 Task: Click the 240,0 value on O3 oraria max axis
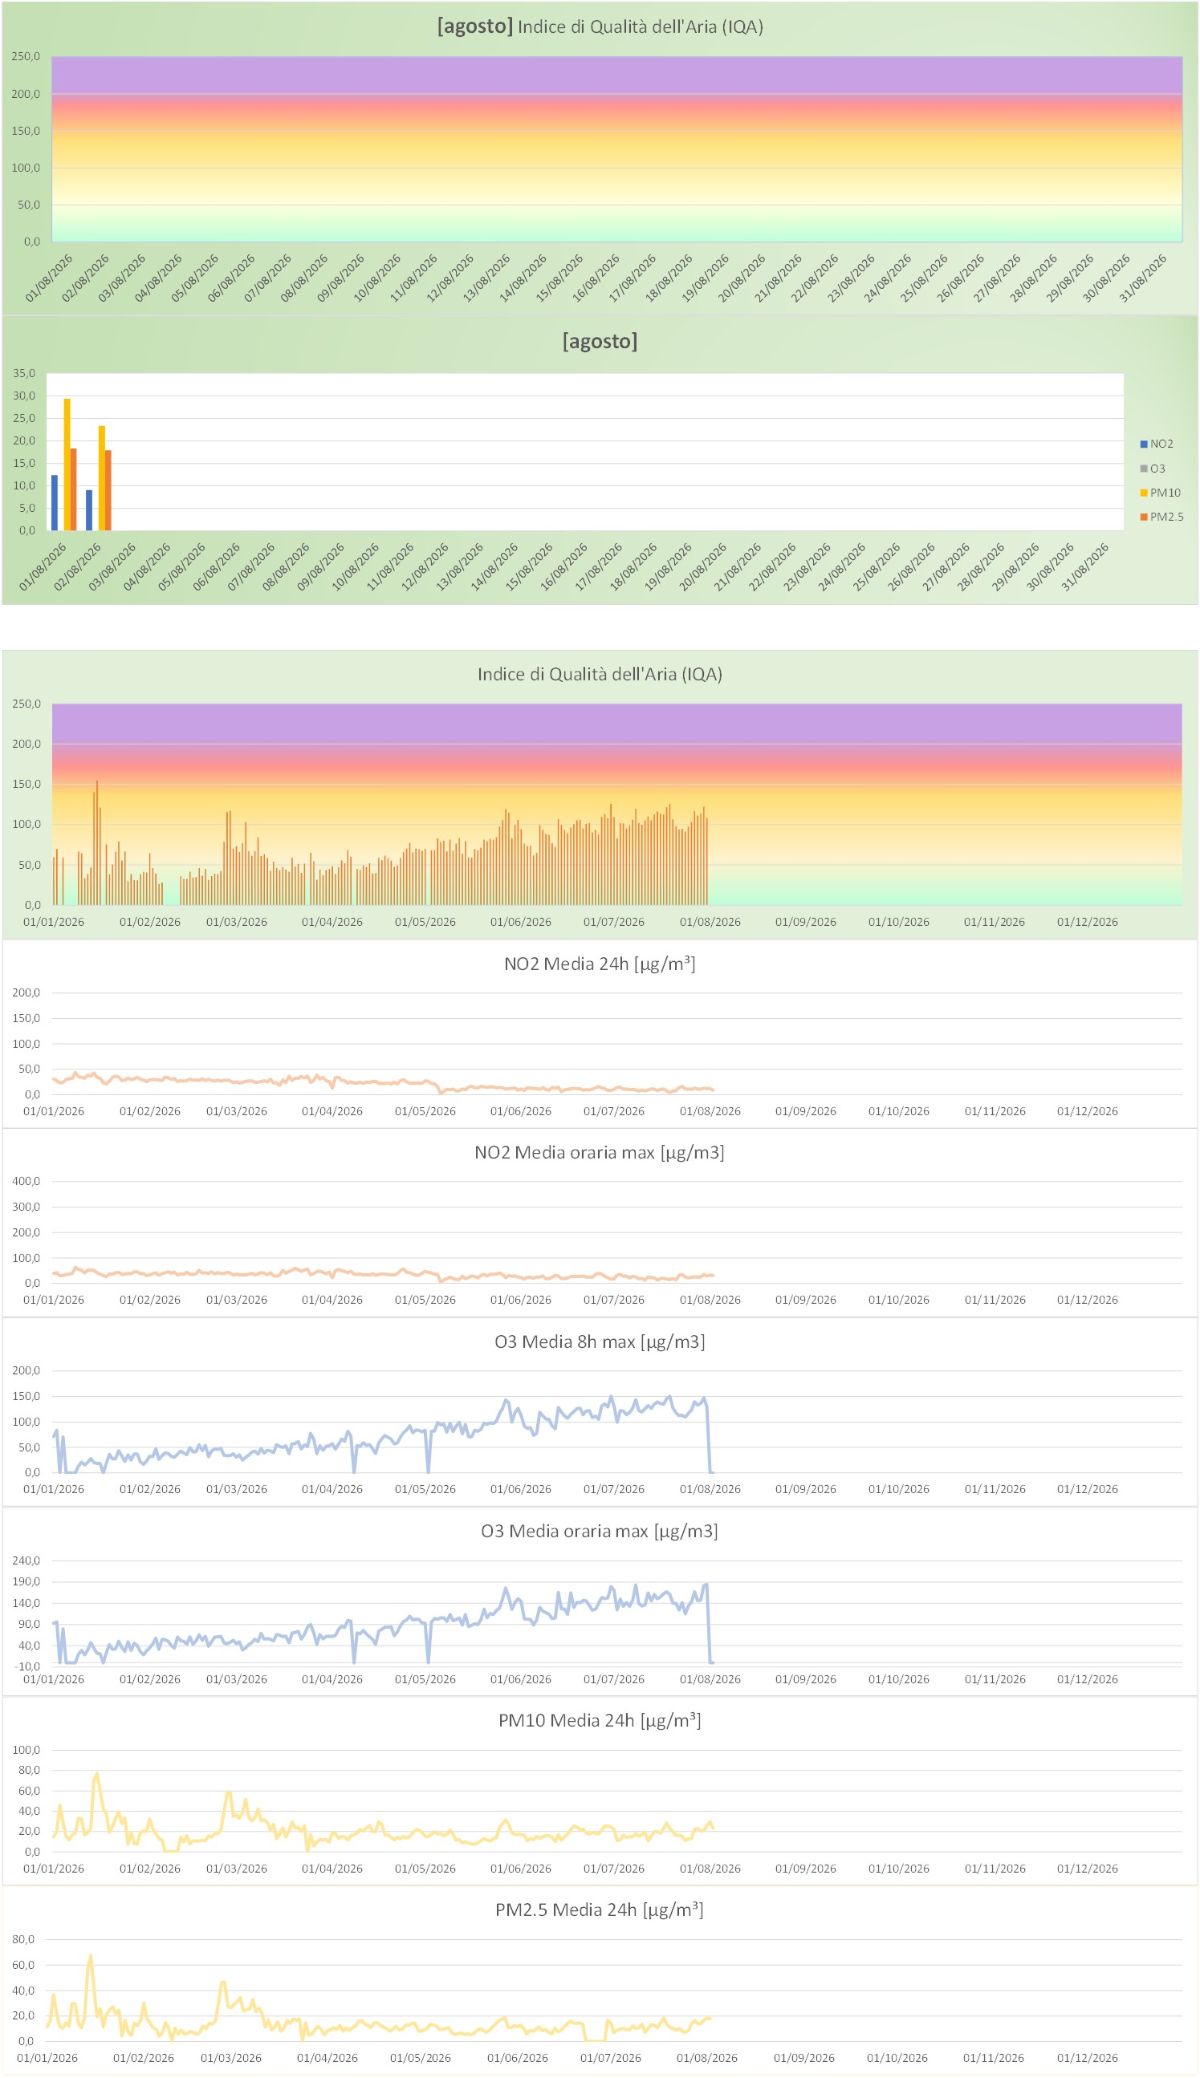[26, 1561]
